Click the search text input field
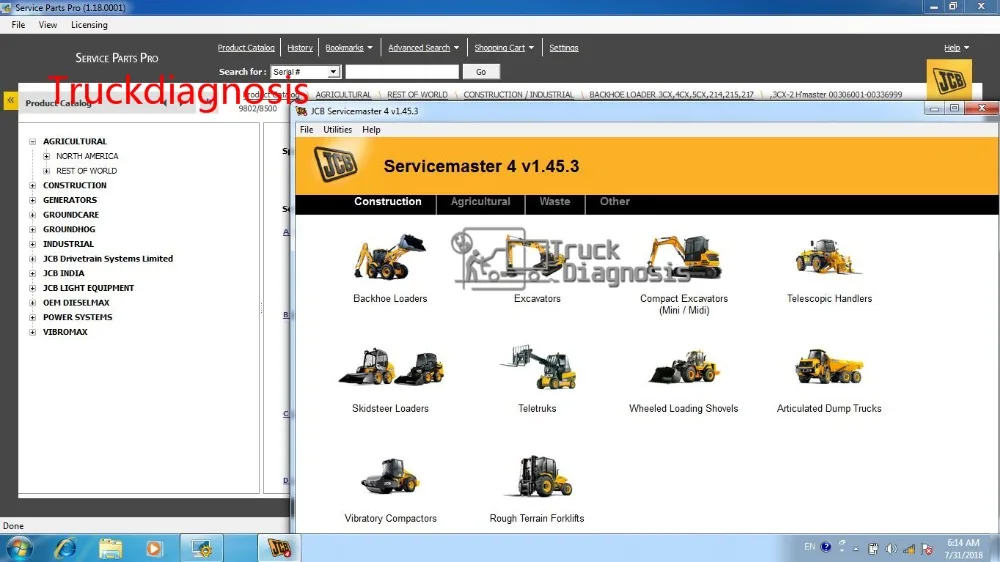The width and height of the screenshot is (1000, 562). click(402, 72)
